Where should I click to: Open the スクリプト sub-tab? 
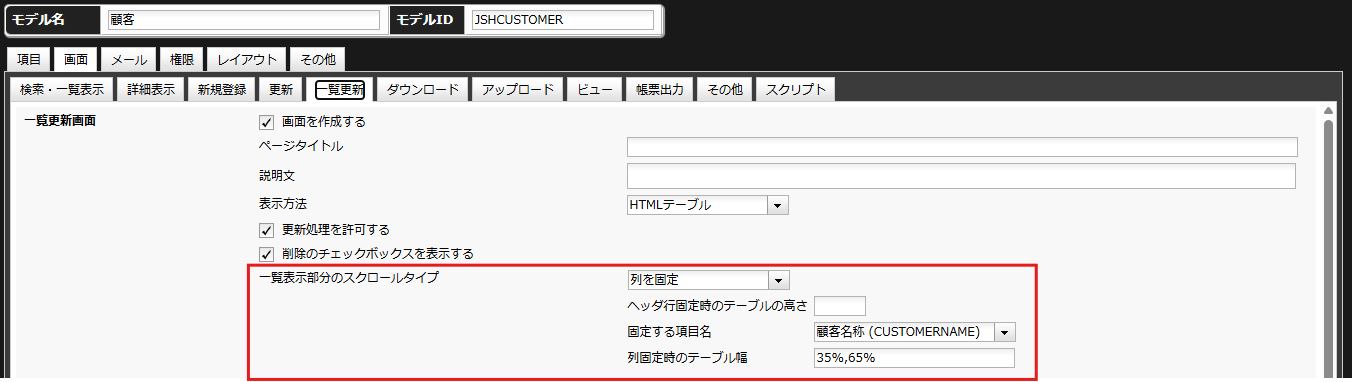(x=796, y=89)
